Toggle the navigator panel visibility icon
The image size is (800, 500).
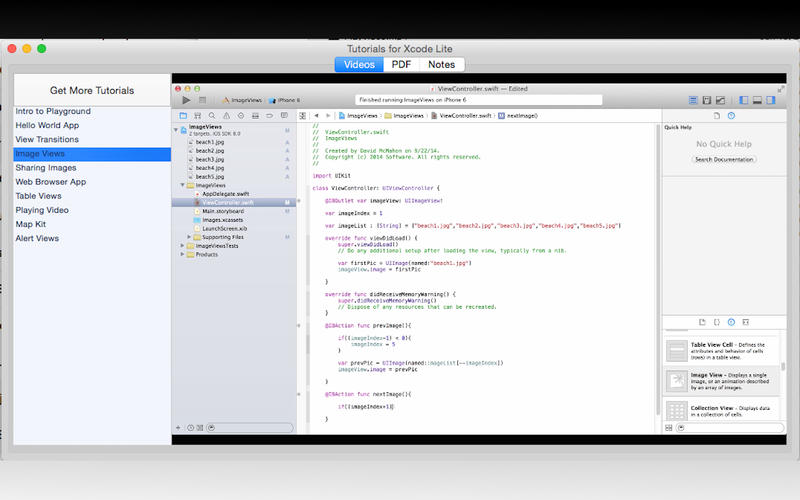[x=743, y=101]
